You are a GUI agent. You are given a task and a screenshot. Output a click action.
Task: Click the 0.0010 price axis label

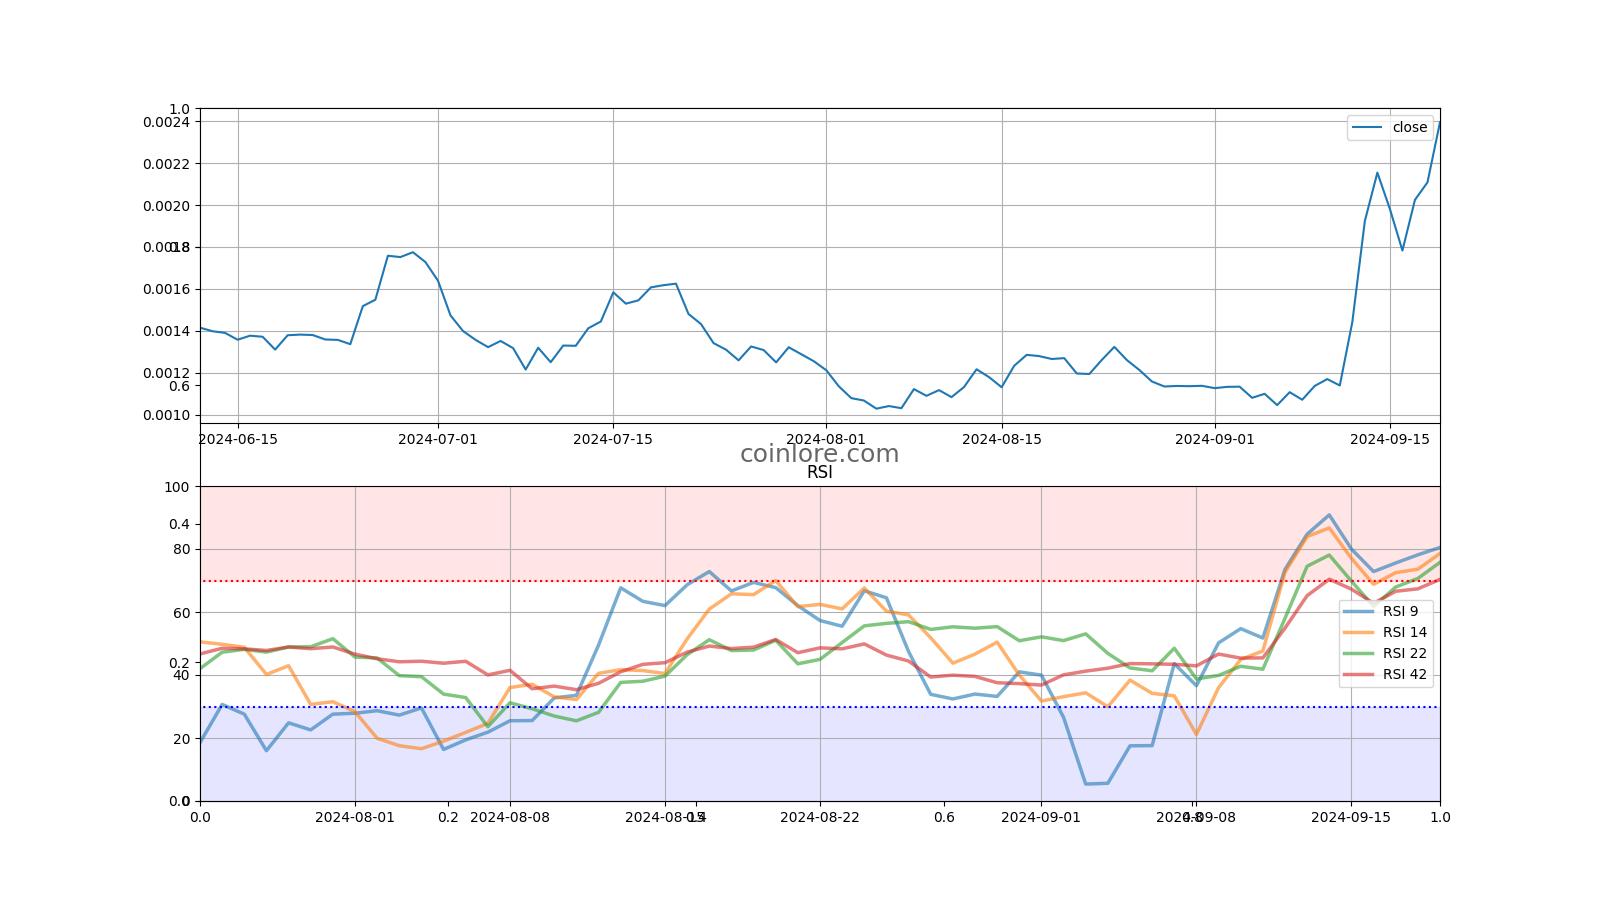166,415
